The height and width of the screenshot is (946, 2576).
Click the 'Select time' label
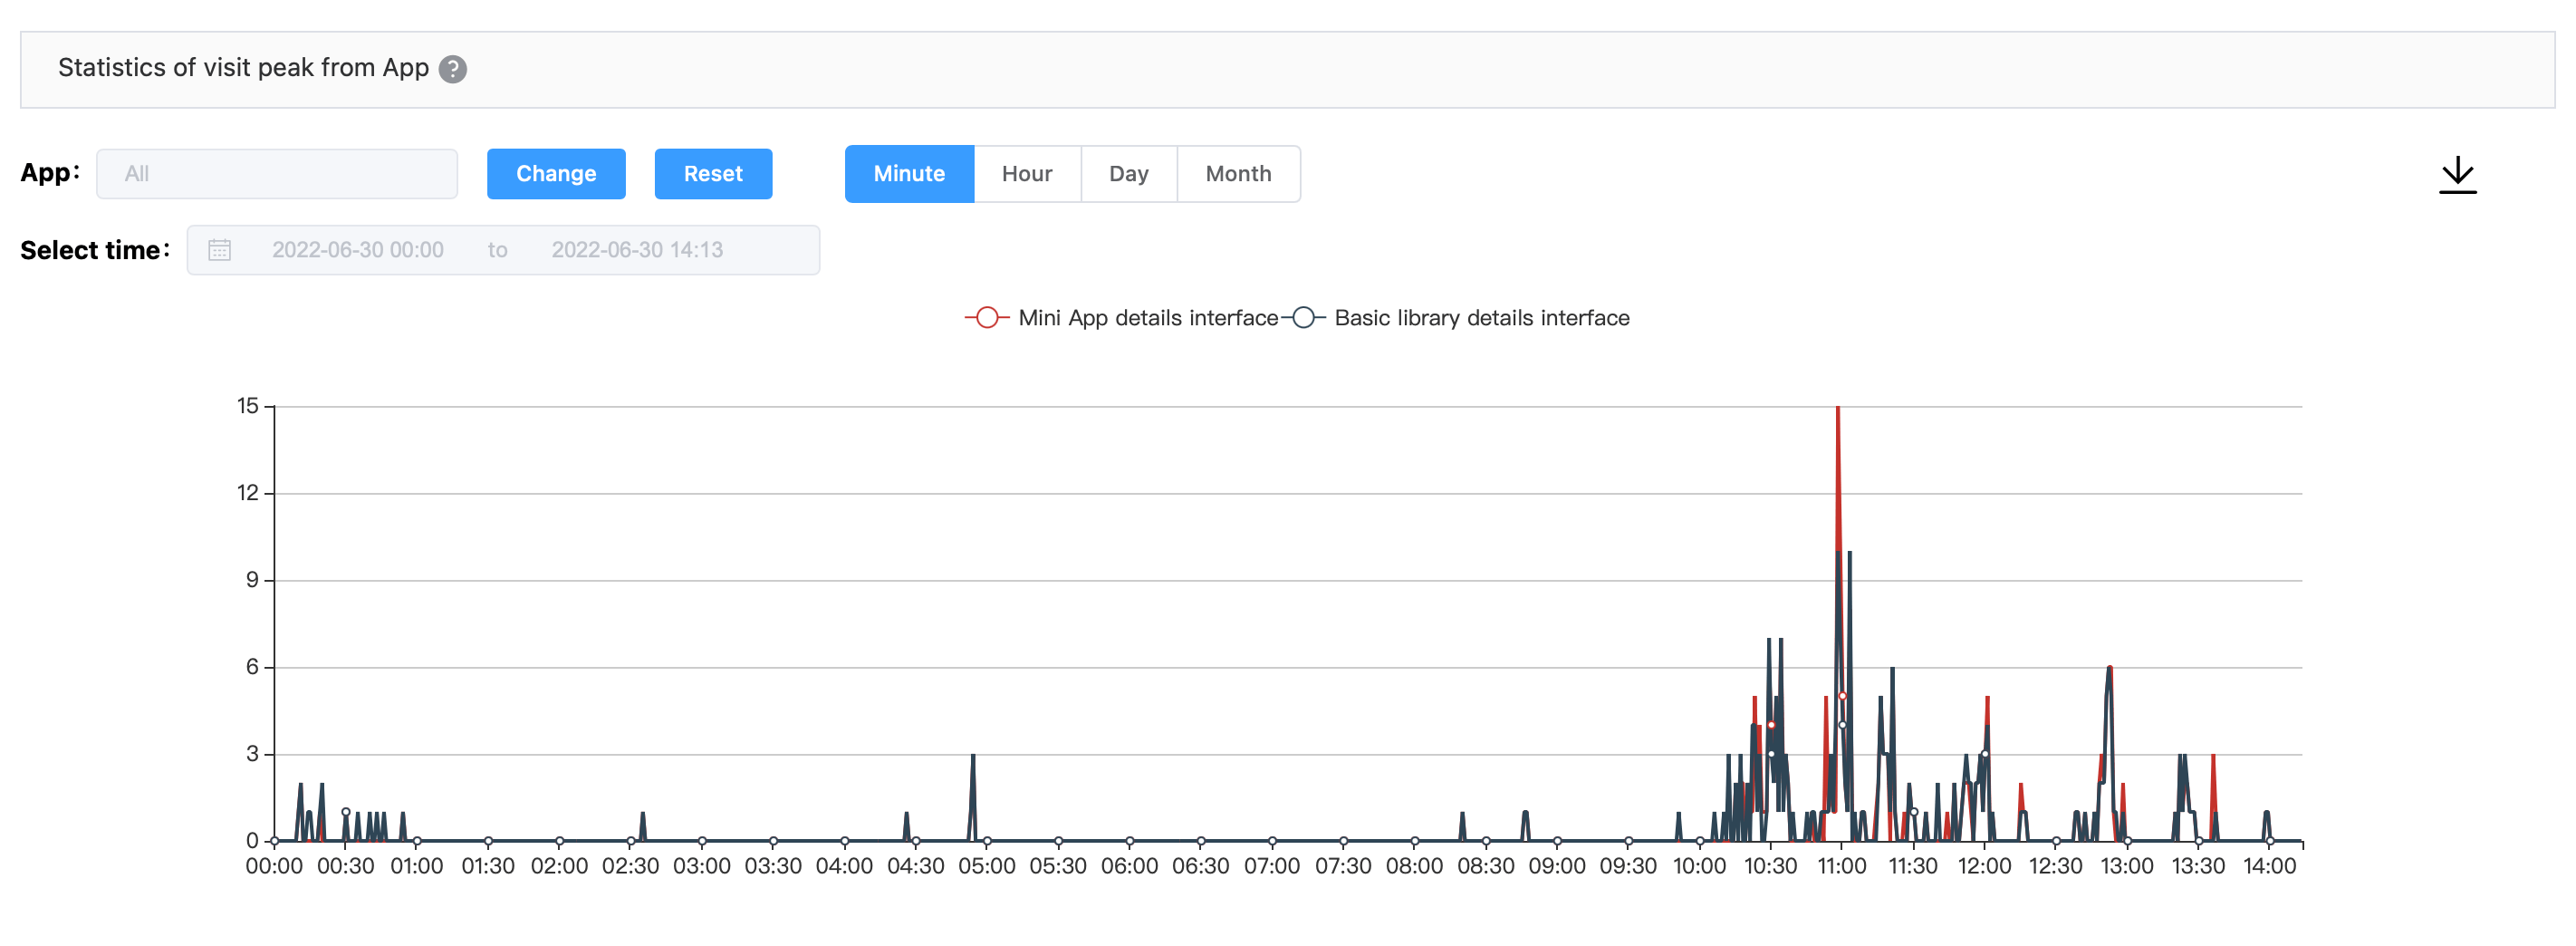click(95, 250)
